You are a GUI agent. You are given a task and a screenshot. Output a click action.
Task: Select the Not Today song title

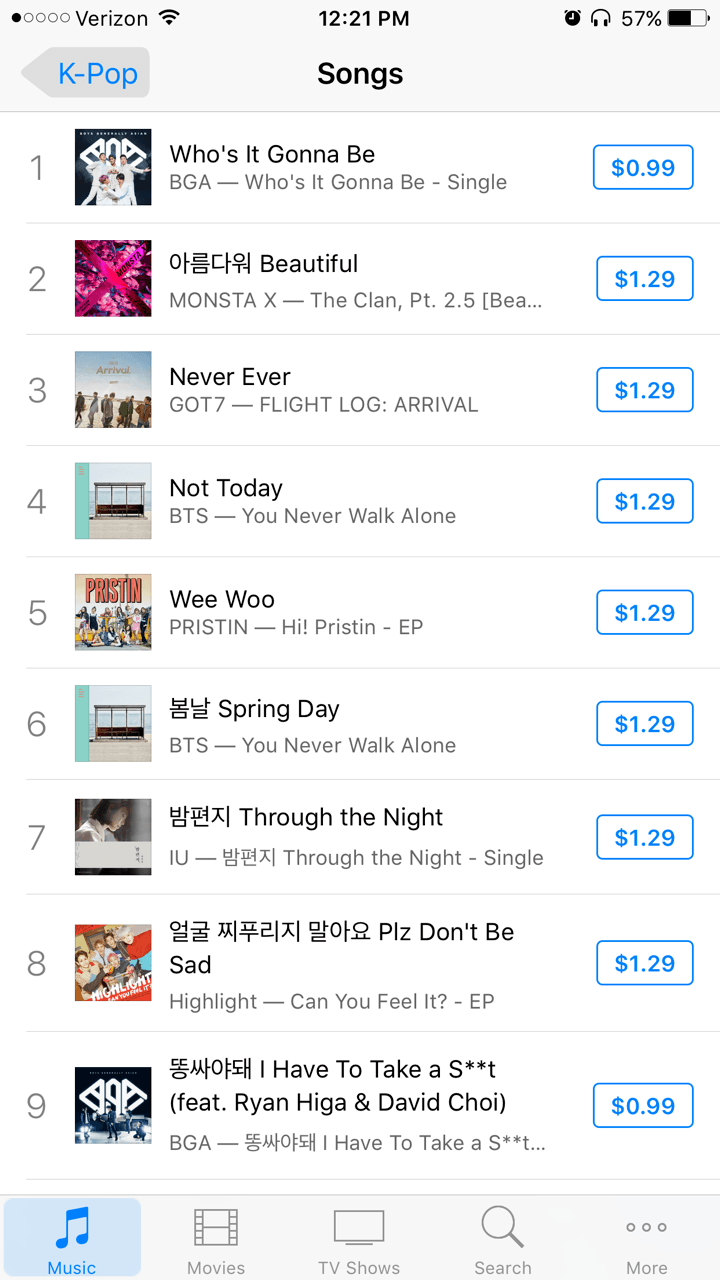click(226, 488)
